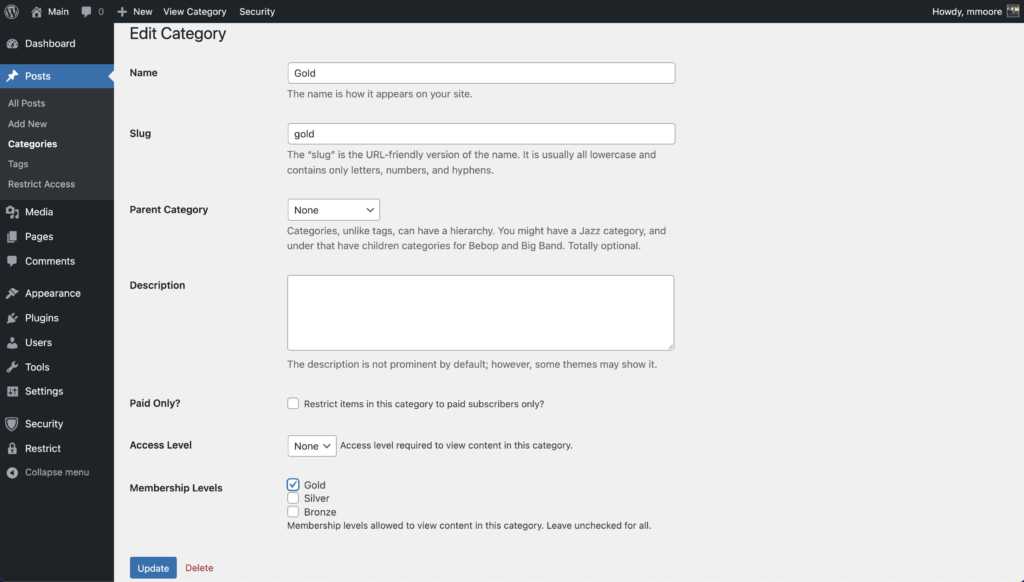
Task: Click the Media icon in sidebar
Action: coord(12,212)
